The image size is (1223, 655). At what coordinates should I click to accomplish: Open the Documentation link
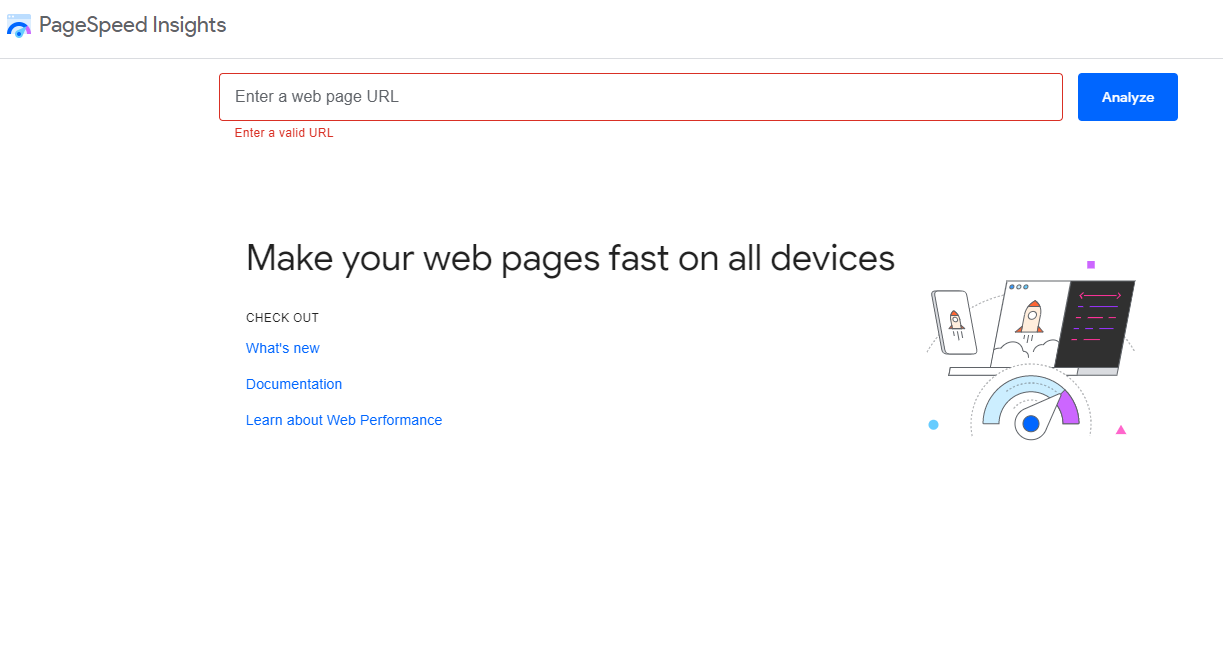click(x=294, y=384)
